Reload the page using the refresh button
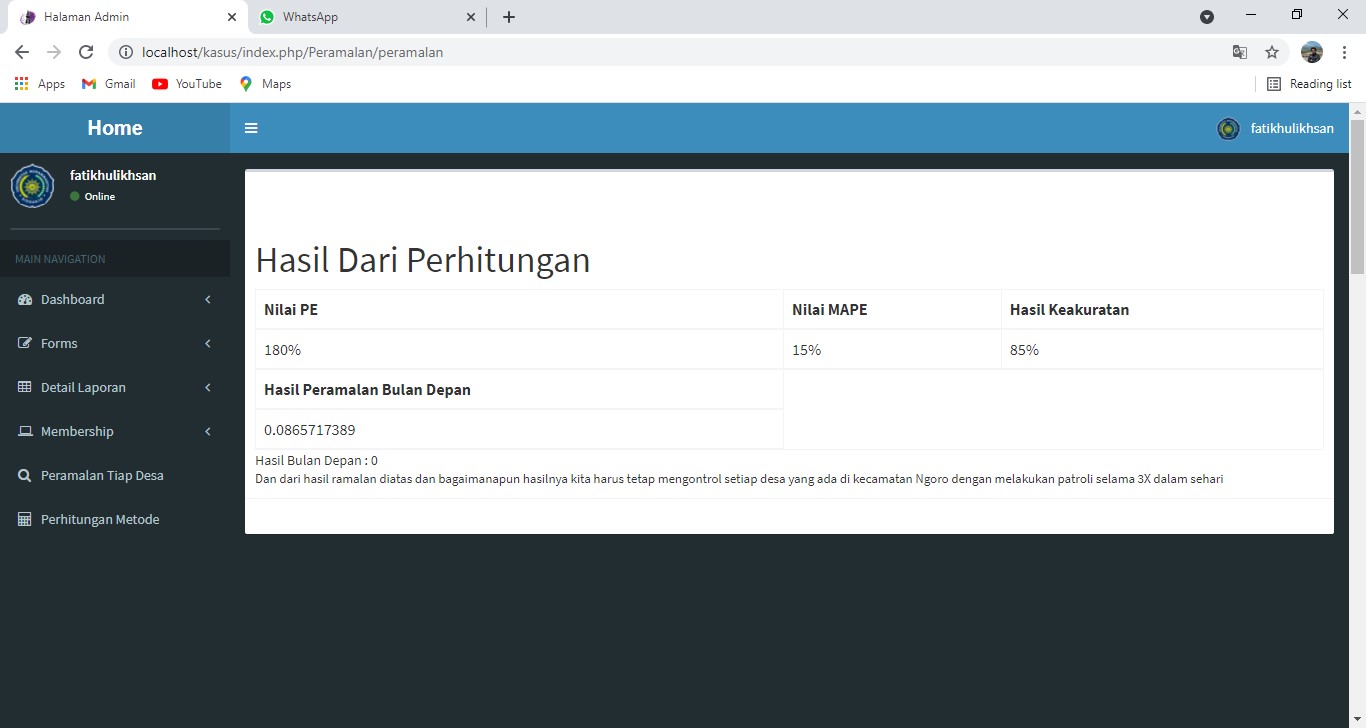Image resolution: width=1366 pixels, height=728 pixels. (x=86, y=52)
